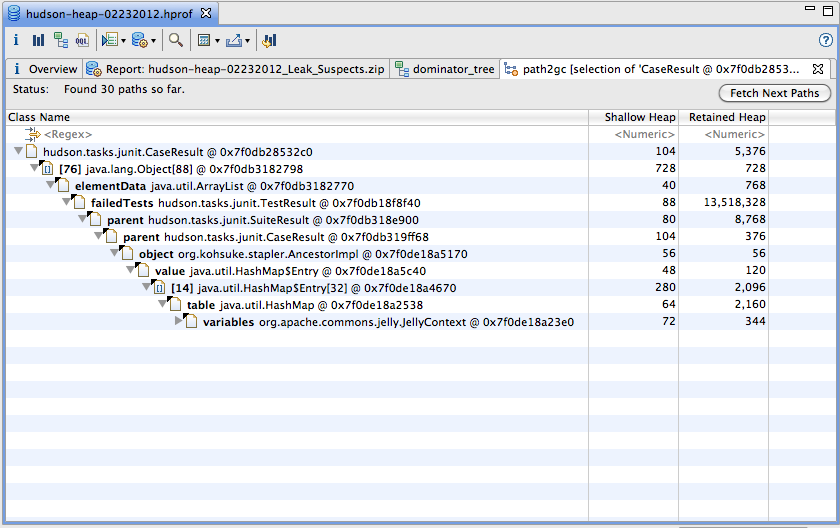Open the Dominator Tree toolbar icon
Screen dimensions: 840x528
pyautogui.click(x=60, y=41)
